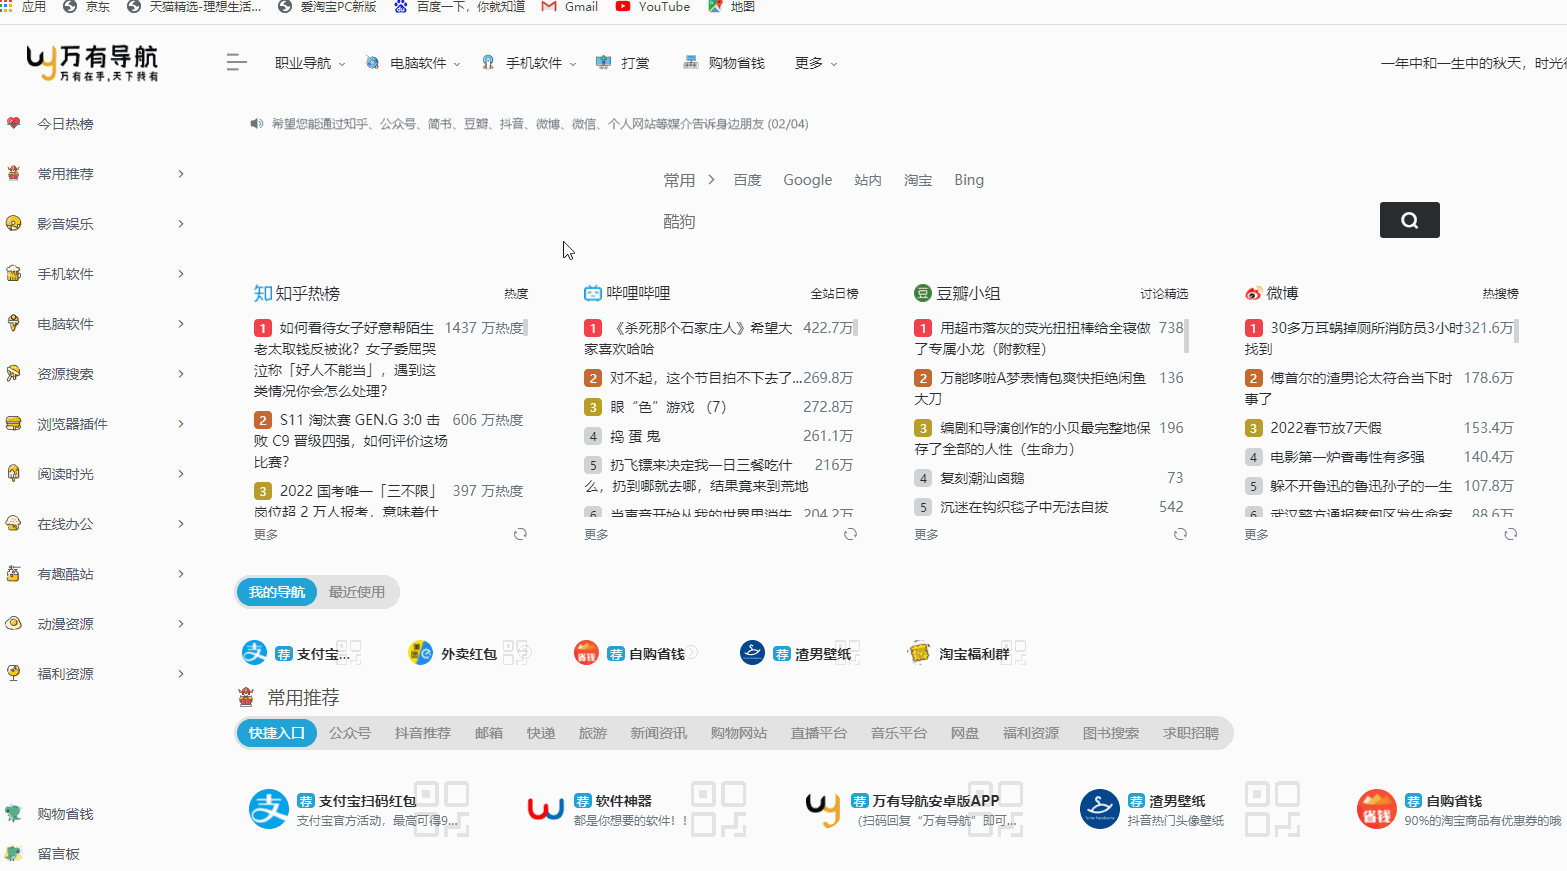Expand 常用推荐 in the sidebar

click(181, 174)
